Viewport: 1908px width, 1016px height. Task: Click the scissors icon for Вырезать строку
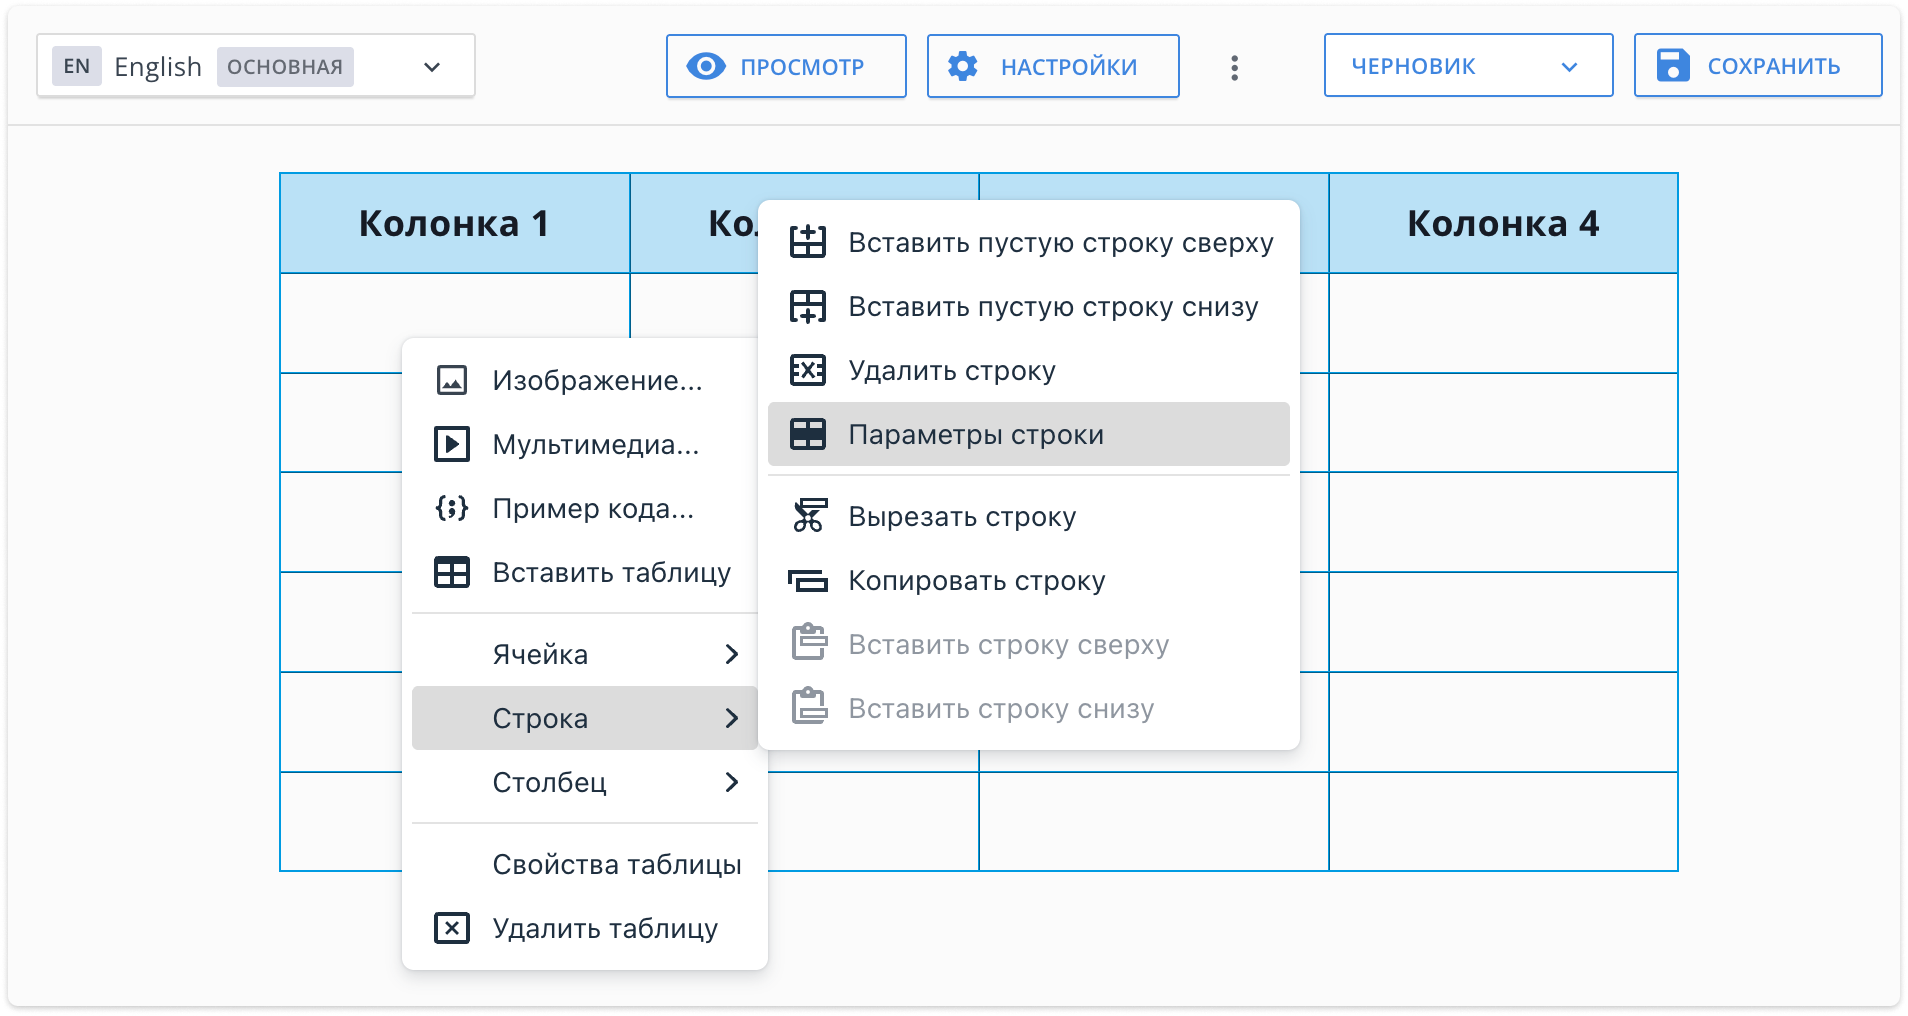[809, 516]
